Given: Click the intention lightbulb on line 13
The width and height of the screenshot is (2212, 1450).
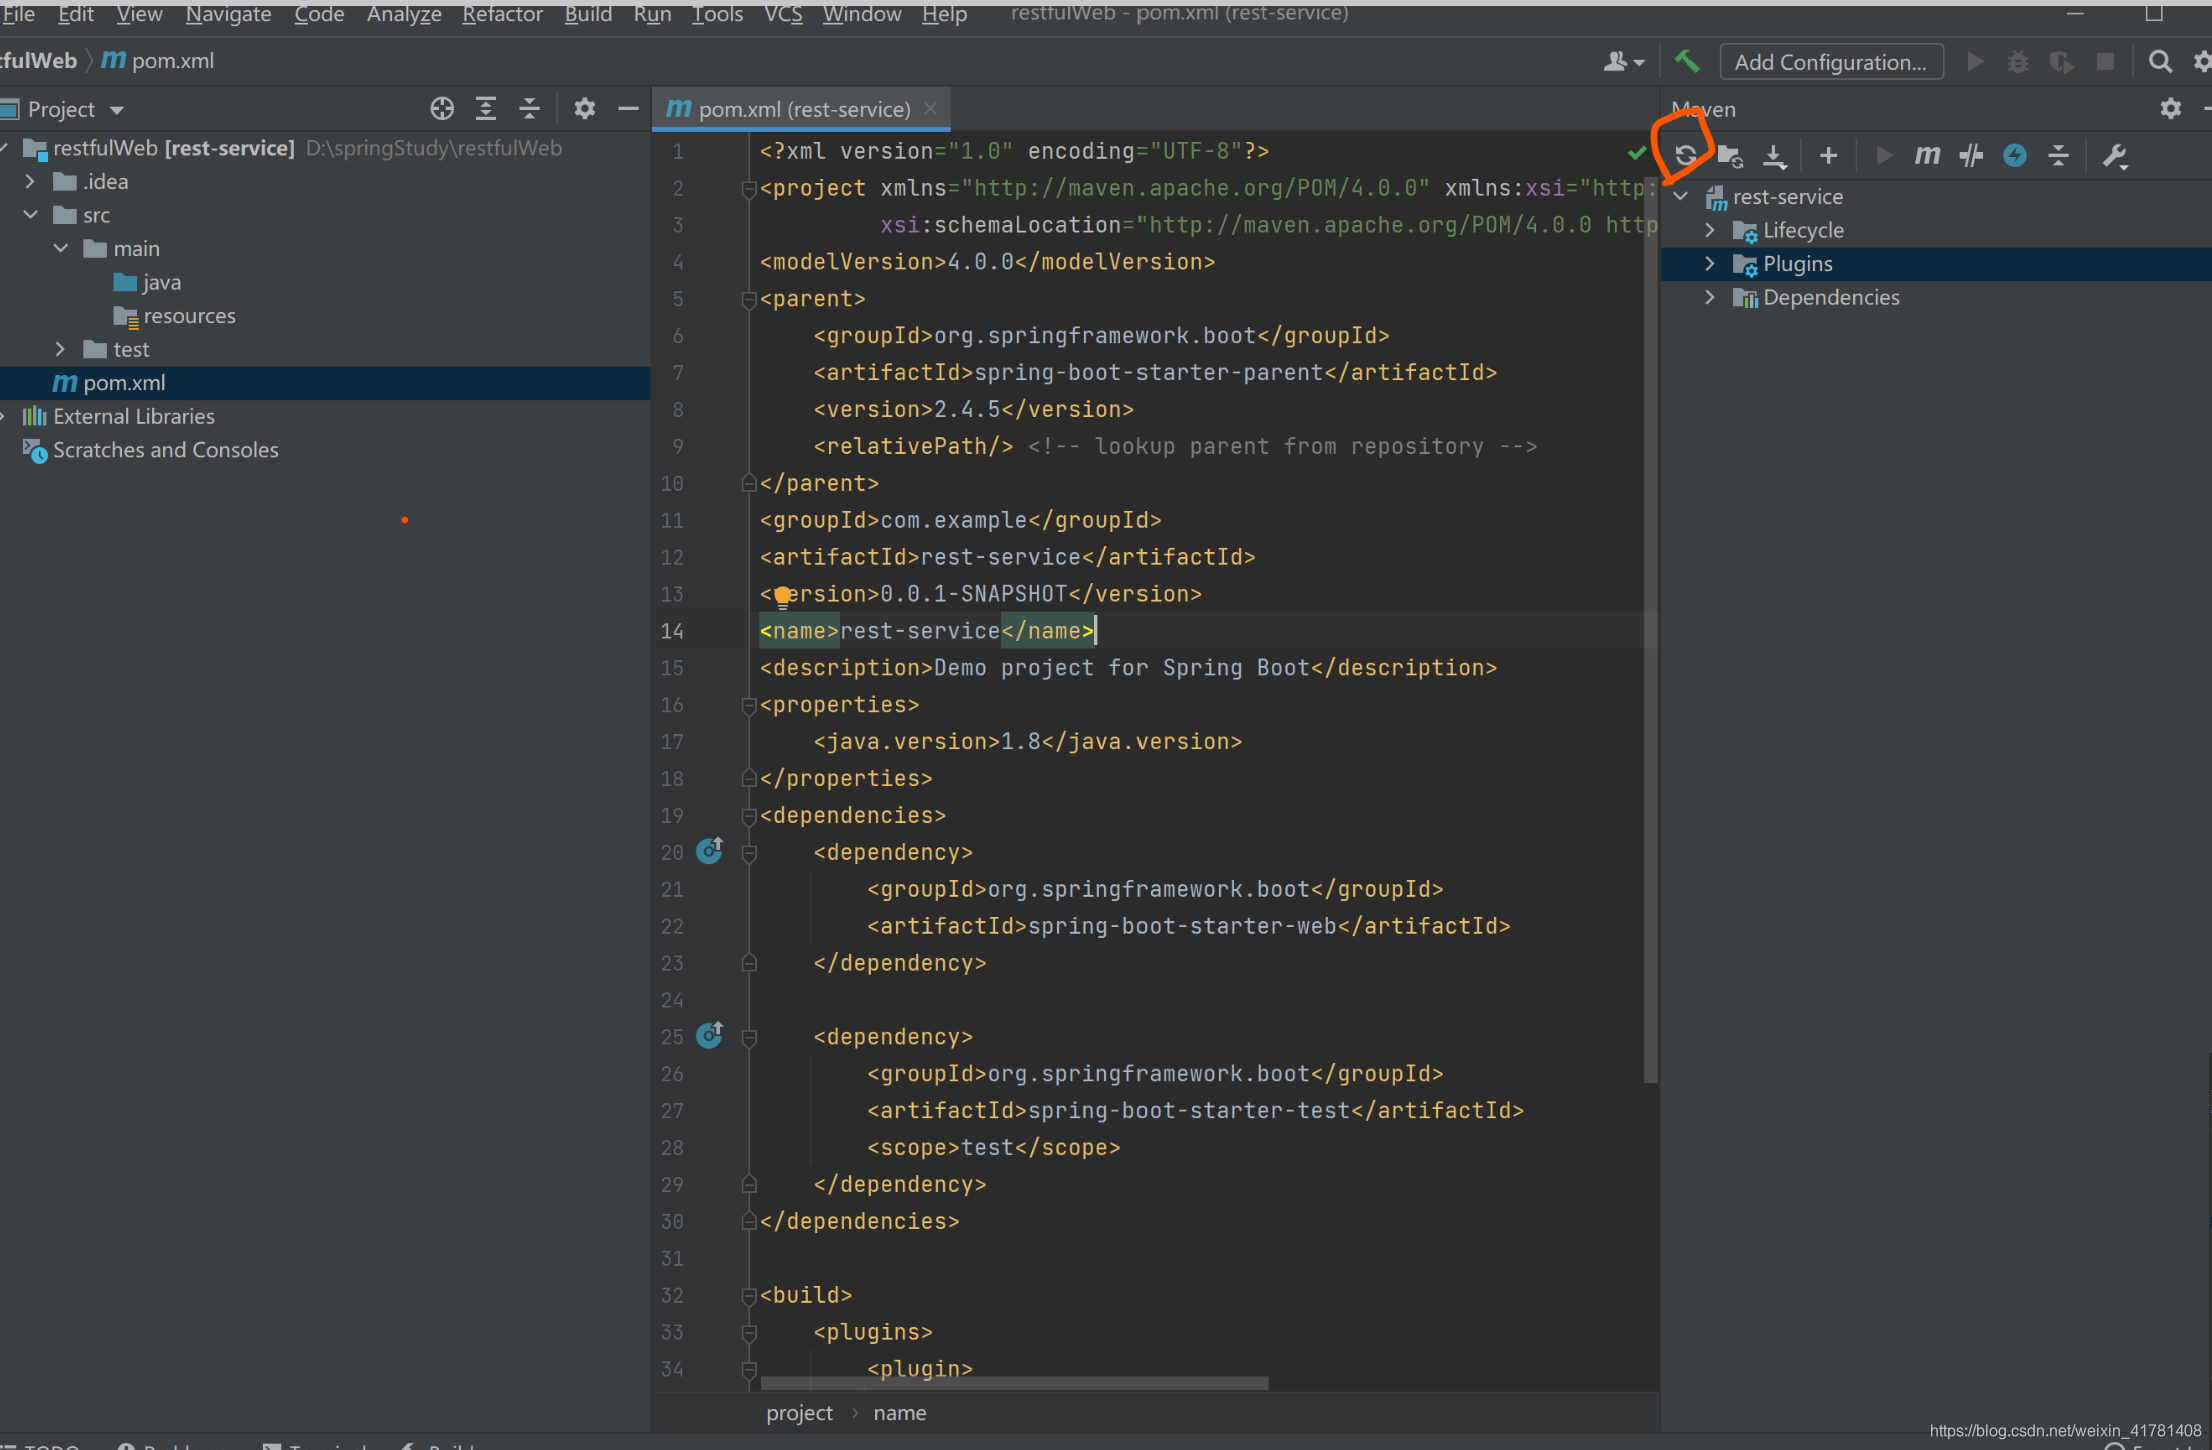Looking at the screenshot, I should point(783,597).
